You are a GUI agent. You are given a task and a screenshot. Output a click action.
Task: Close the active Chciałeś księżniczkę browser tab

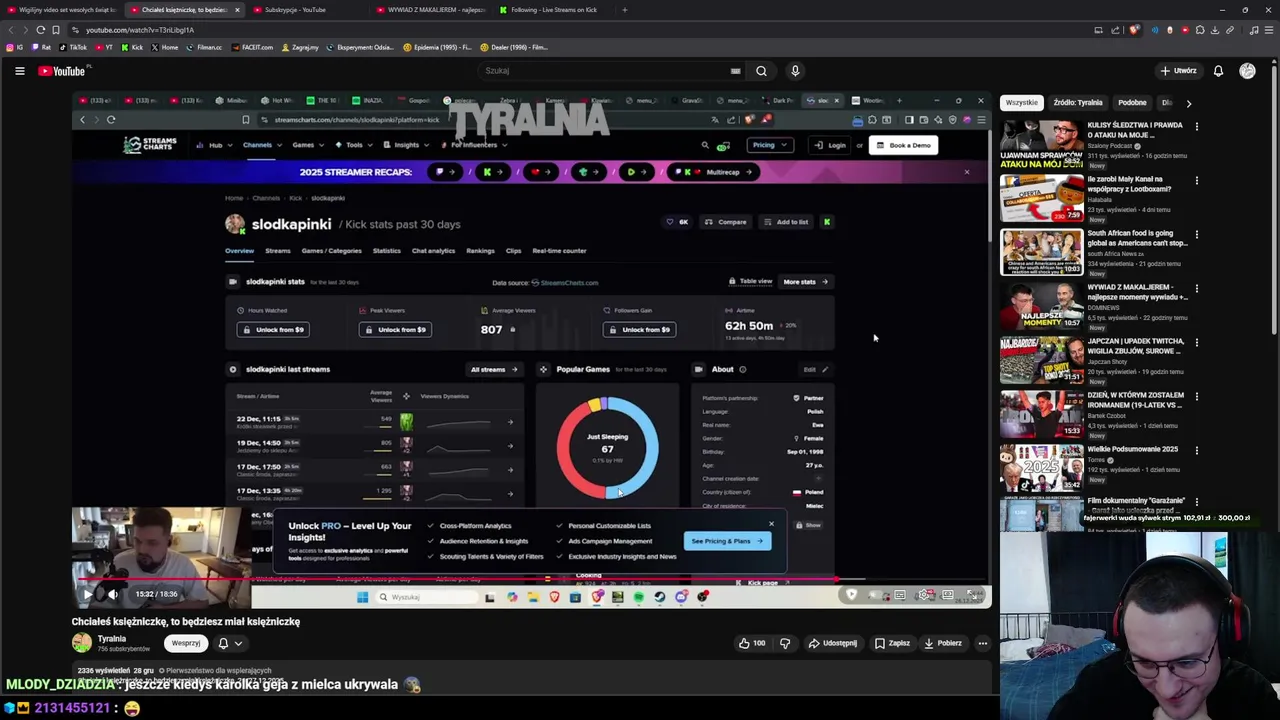point(237,10)
